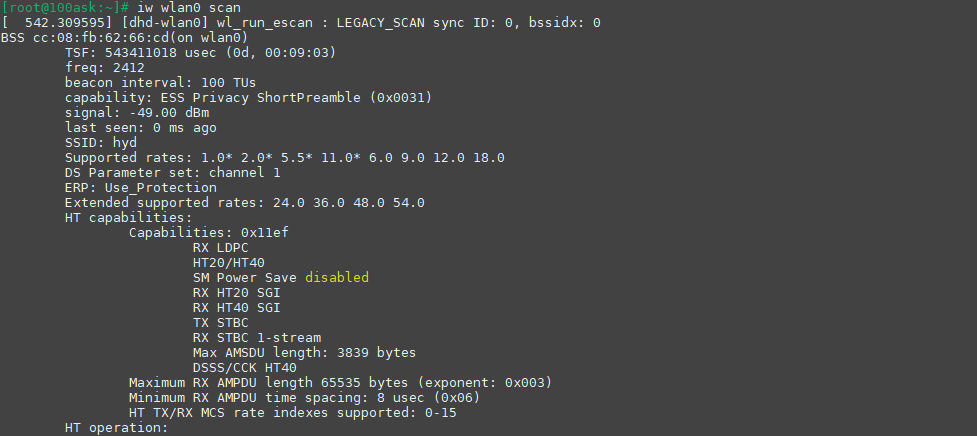Viewport: 977px width, 436px height.
Task: Click the 'ERP: Use_Protection' line
Action: pyautogui.click(x=141, y=187)
